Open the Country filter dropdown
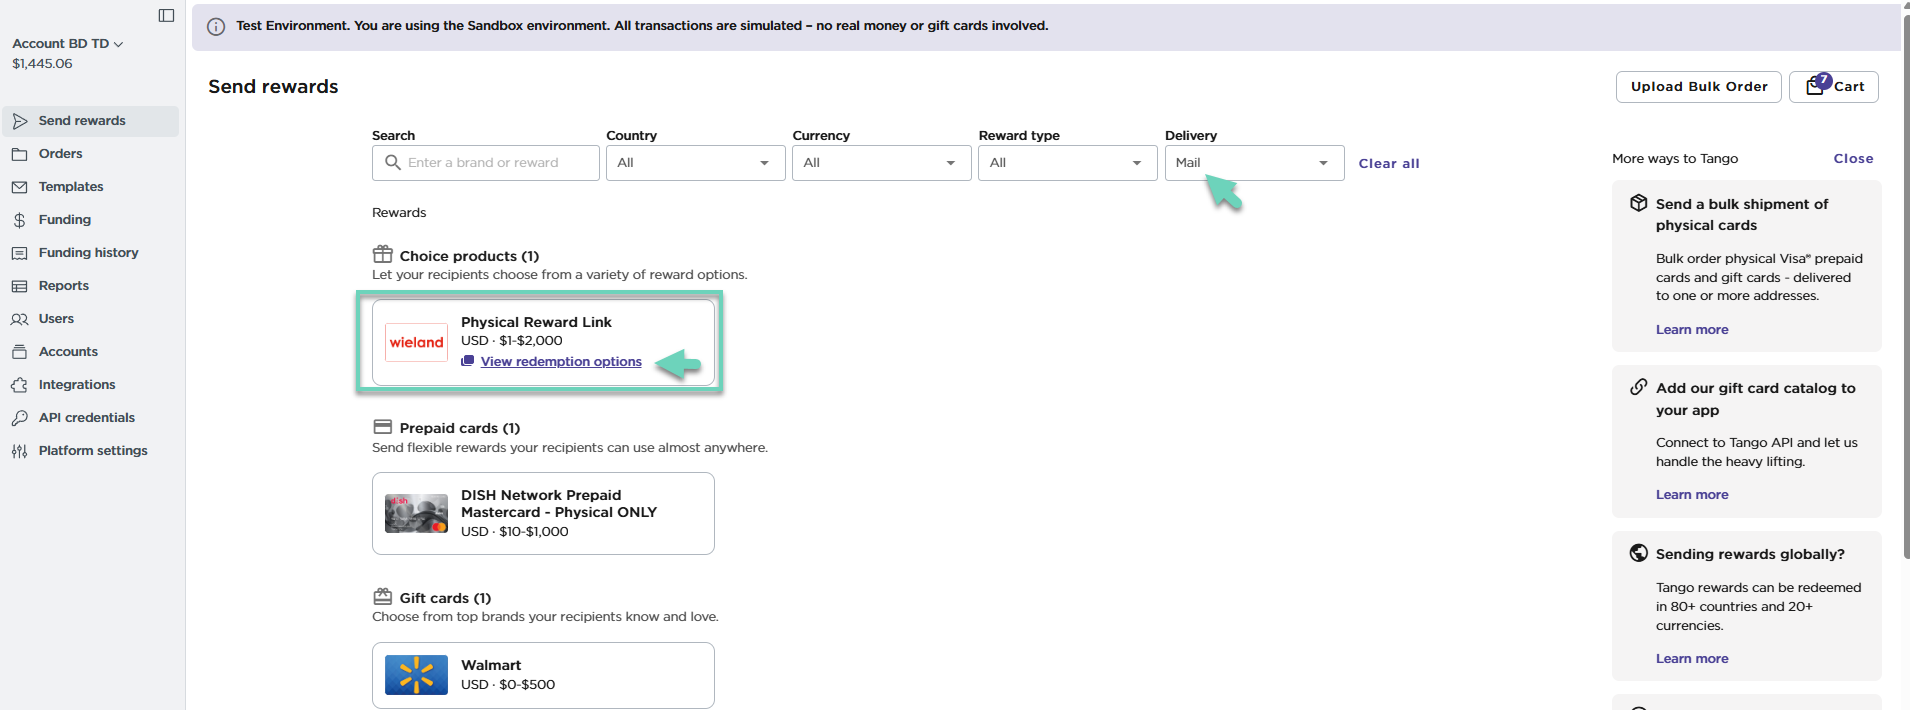The image size is (1910, 710). tap(695, 163)
